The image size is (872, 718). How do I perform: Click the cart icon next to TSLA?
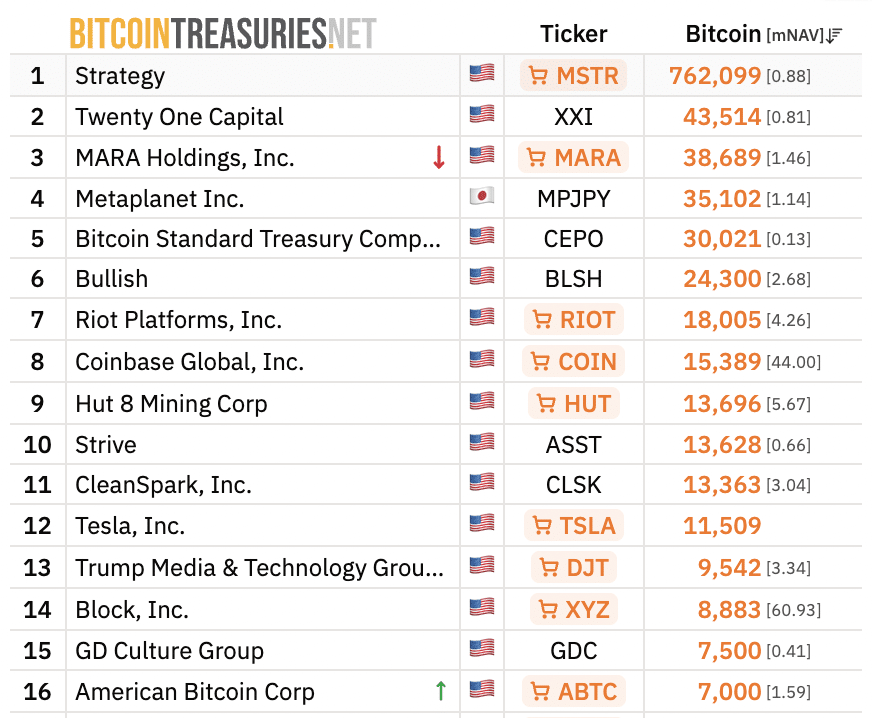point(542,526)
